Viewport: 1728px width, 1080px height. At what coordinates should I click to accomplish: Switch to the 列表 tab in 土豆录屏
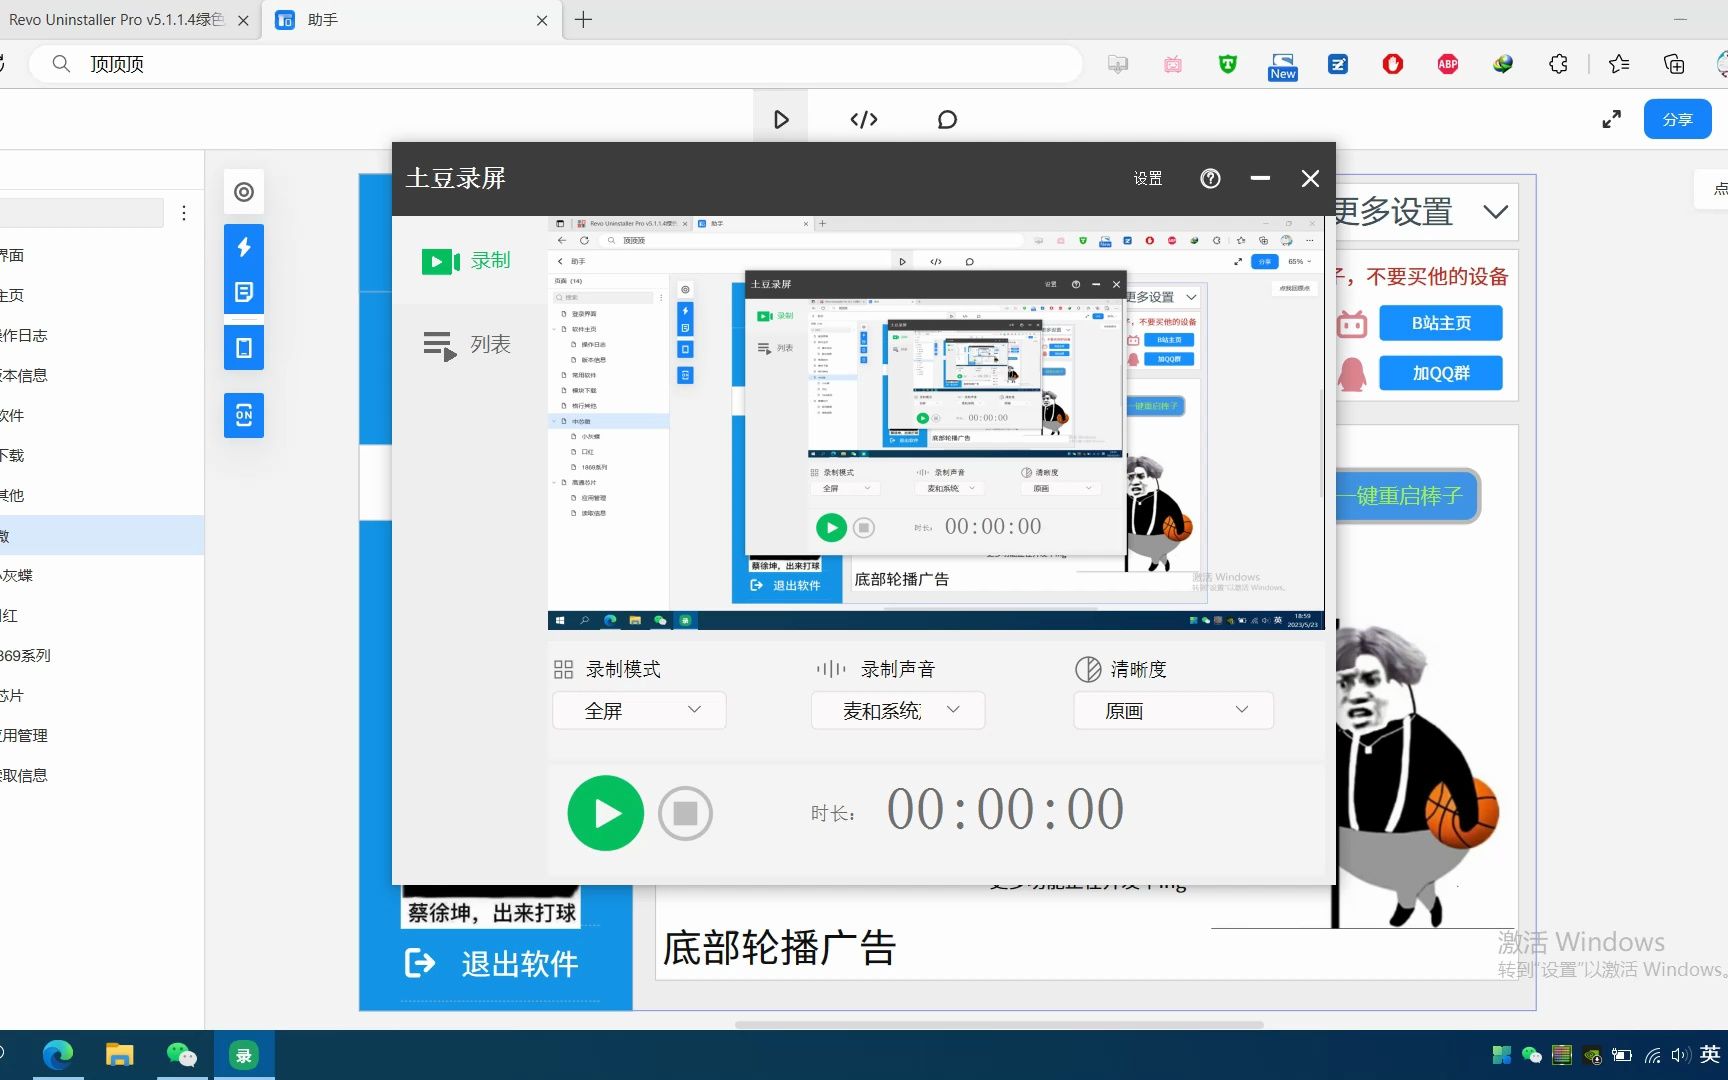tap(466, 345)
